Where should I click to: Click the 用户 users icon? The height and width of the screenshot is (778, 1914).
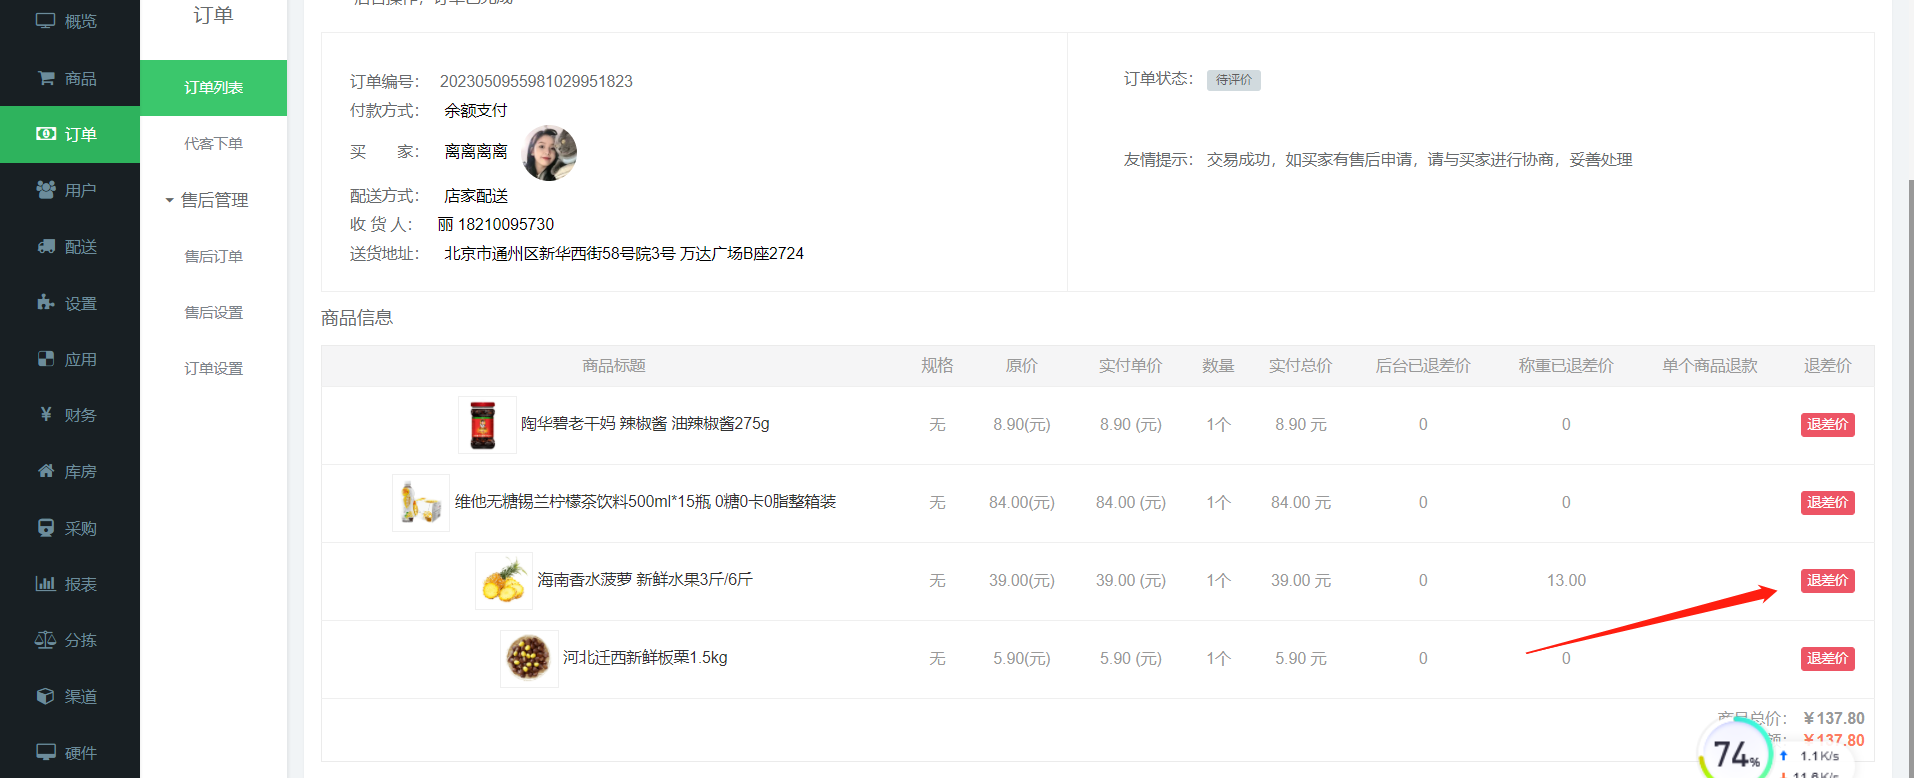click(x=46, y=190)
